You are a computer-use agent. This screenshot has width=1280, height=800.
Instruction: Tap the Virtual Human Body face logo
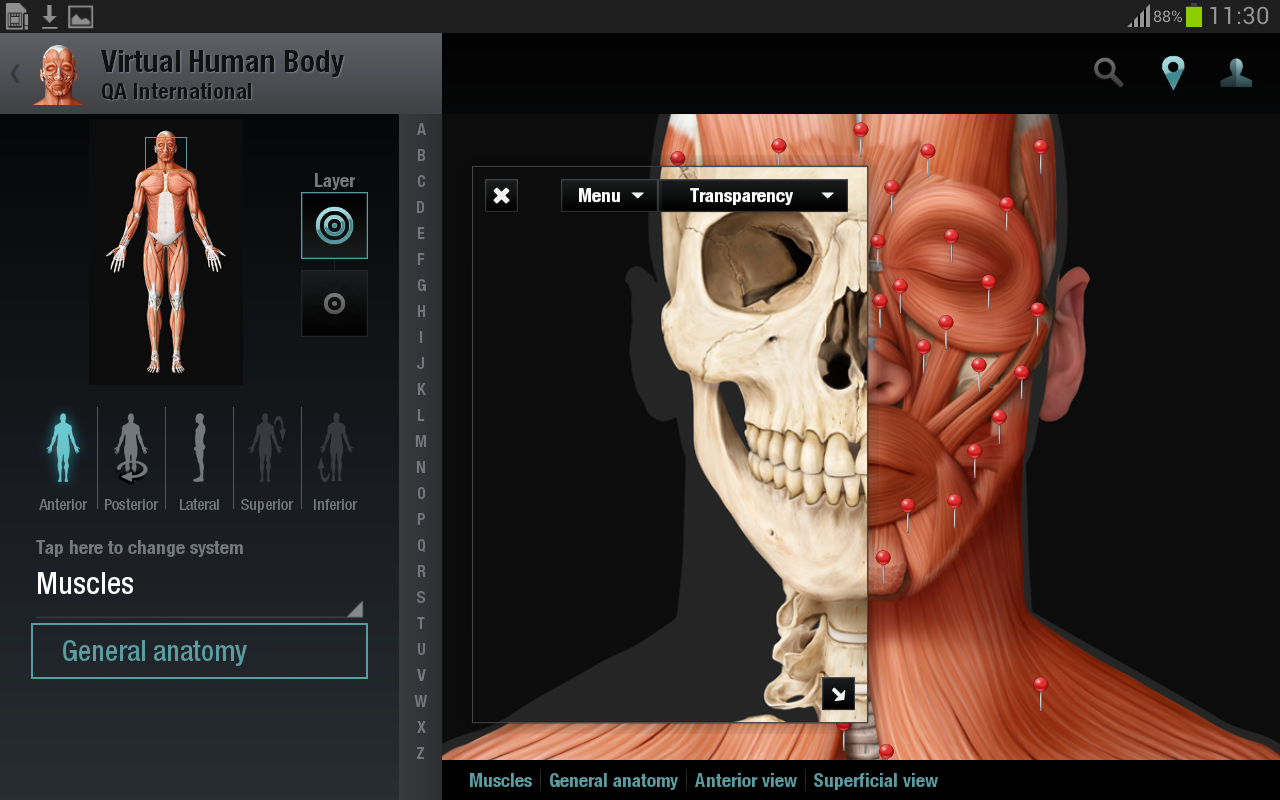point(59,74)
